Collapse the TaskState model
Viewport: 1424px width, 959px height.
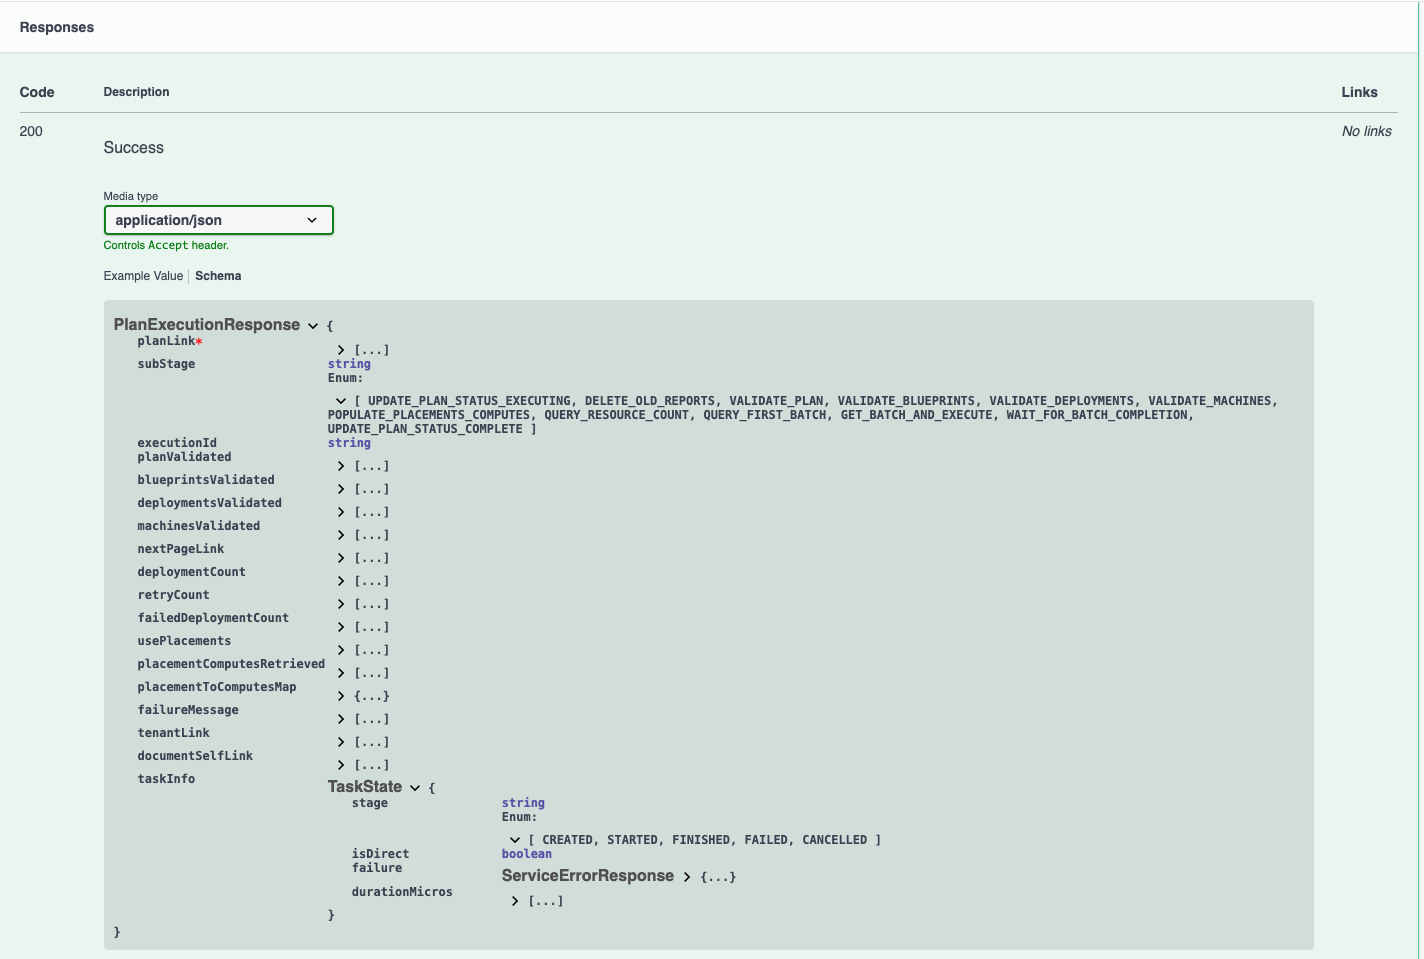click(415, 788)
